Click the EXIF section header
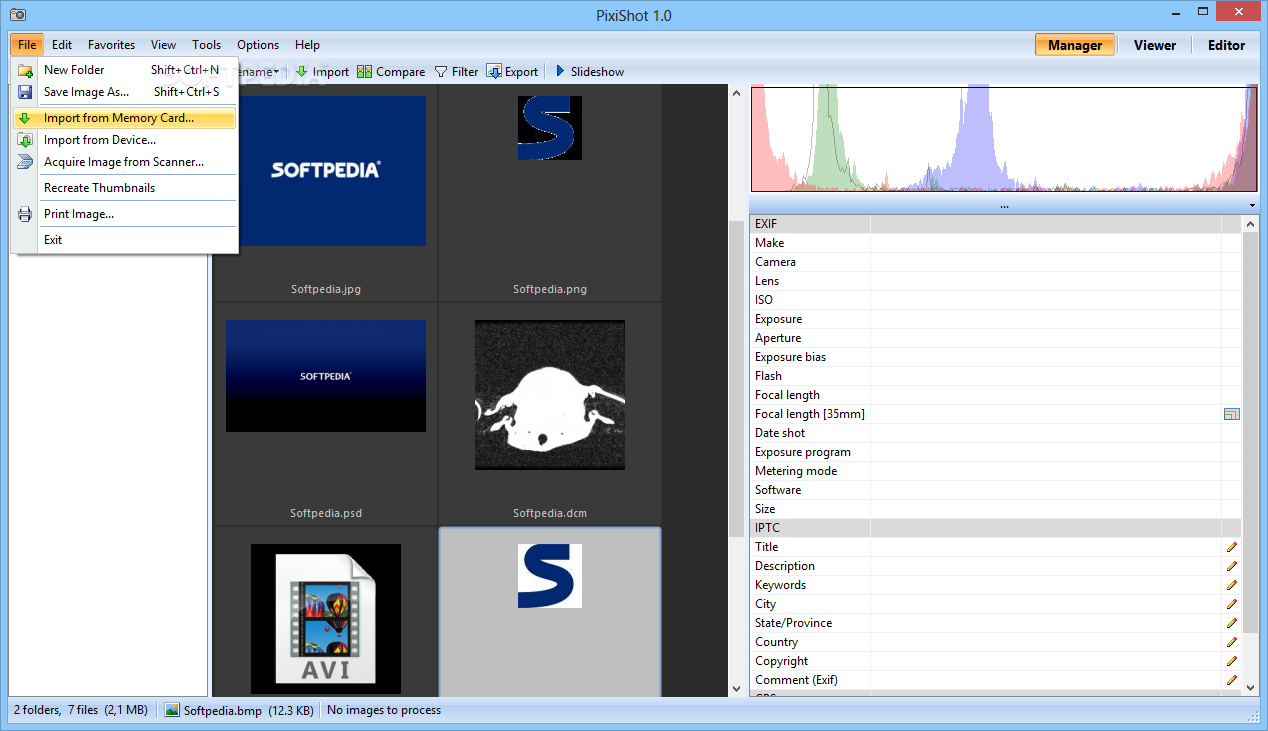 pyautogui.click(x=996, y=224)
